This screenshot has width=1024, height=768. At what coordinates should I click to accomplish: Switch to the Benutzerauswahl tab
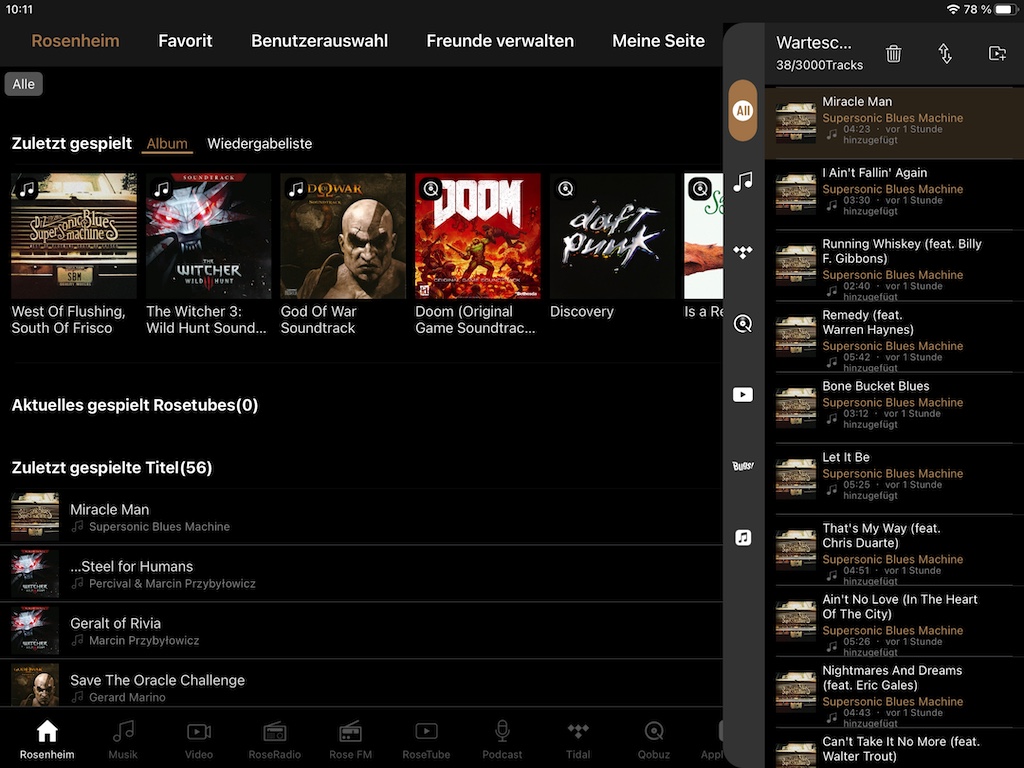[x=319, y=40]
